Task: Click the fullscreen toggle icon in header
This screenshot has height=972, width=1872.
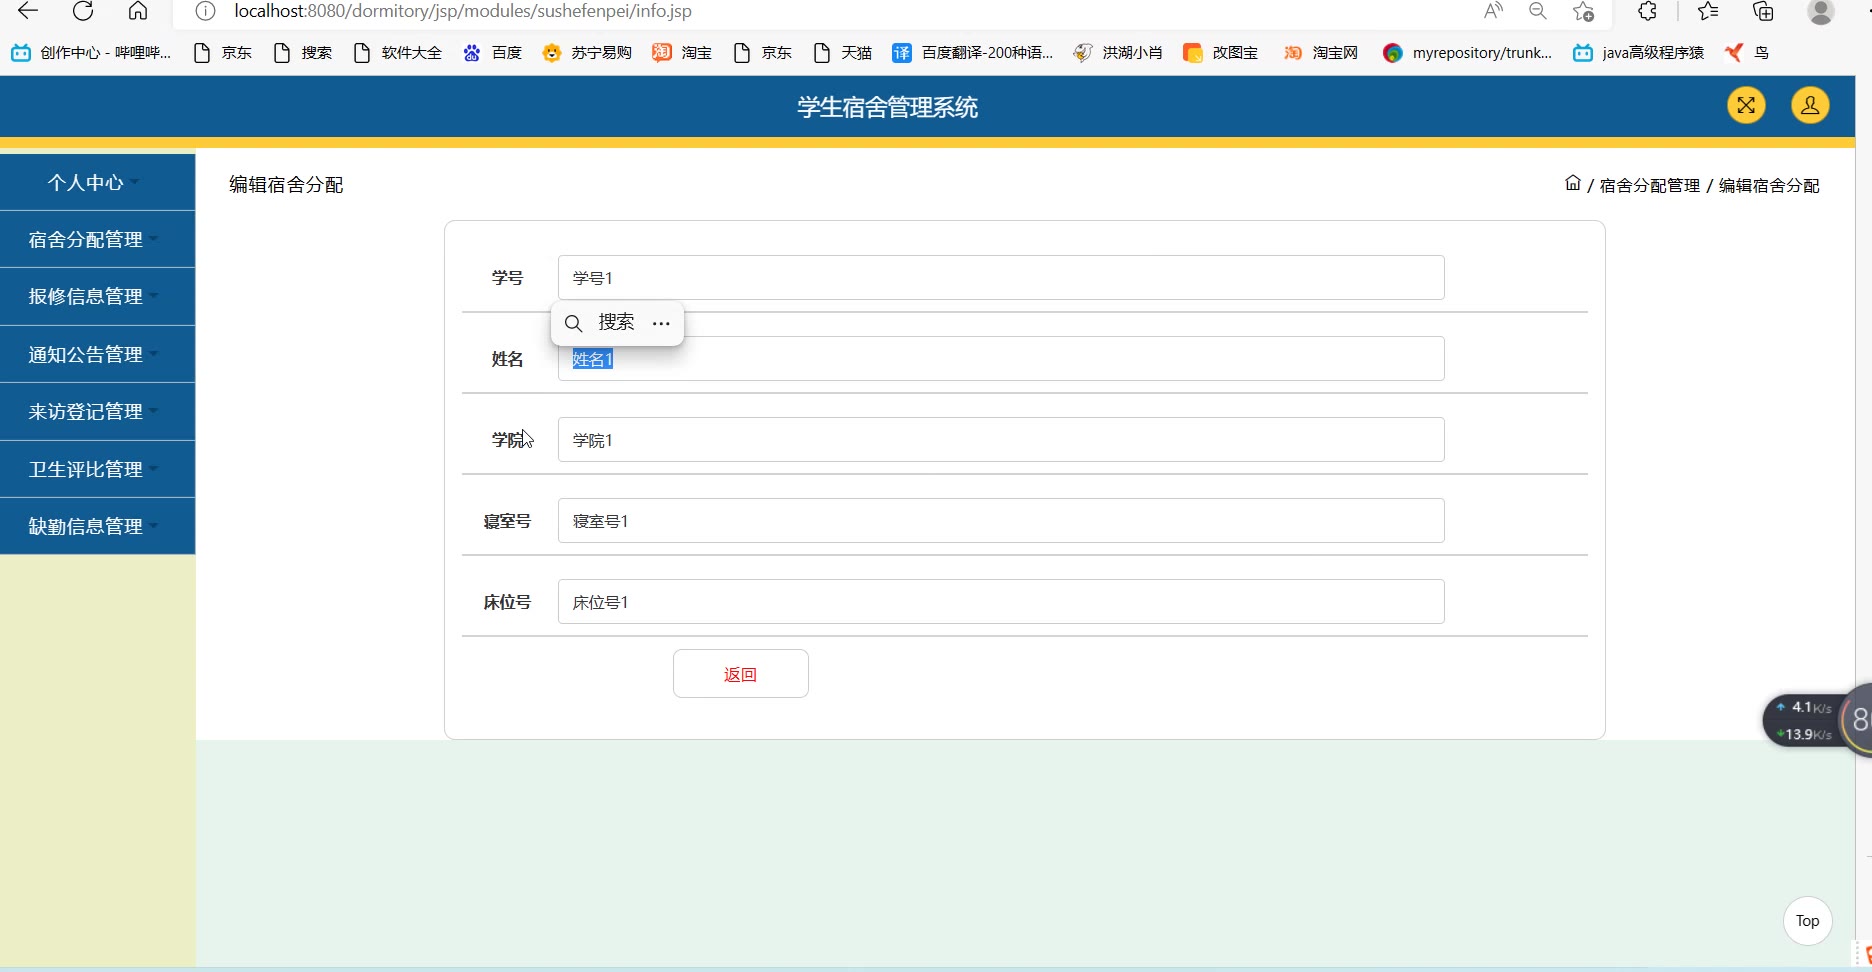Action: coord(1746,105)
